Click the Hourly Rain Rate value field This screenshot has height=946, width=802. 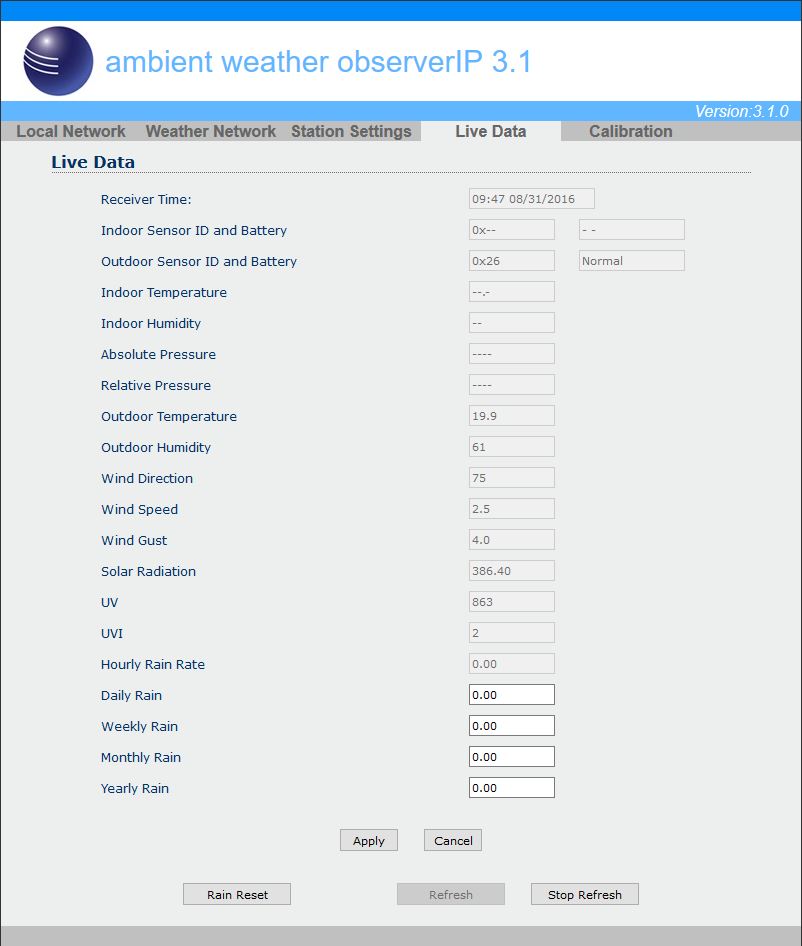pyautogui.click(x=512, y=664)
